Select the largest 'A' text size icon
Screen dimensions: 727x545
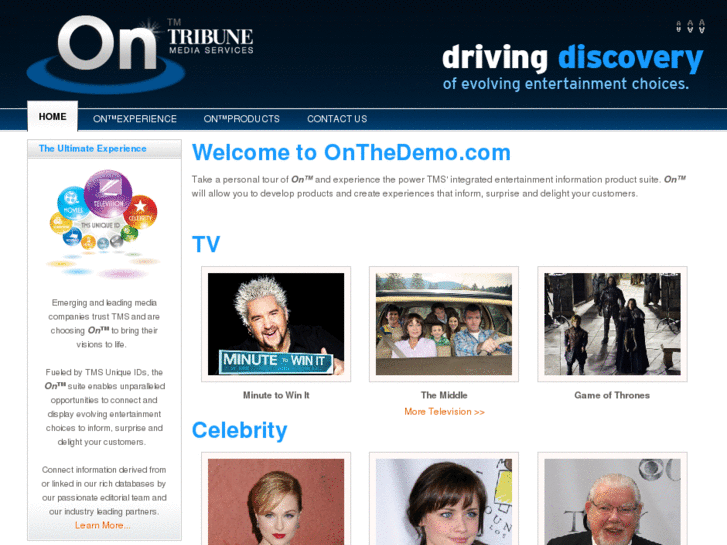pyautogui.click(x=702, y=26)
